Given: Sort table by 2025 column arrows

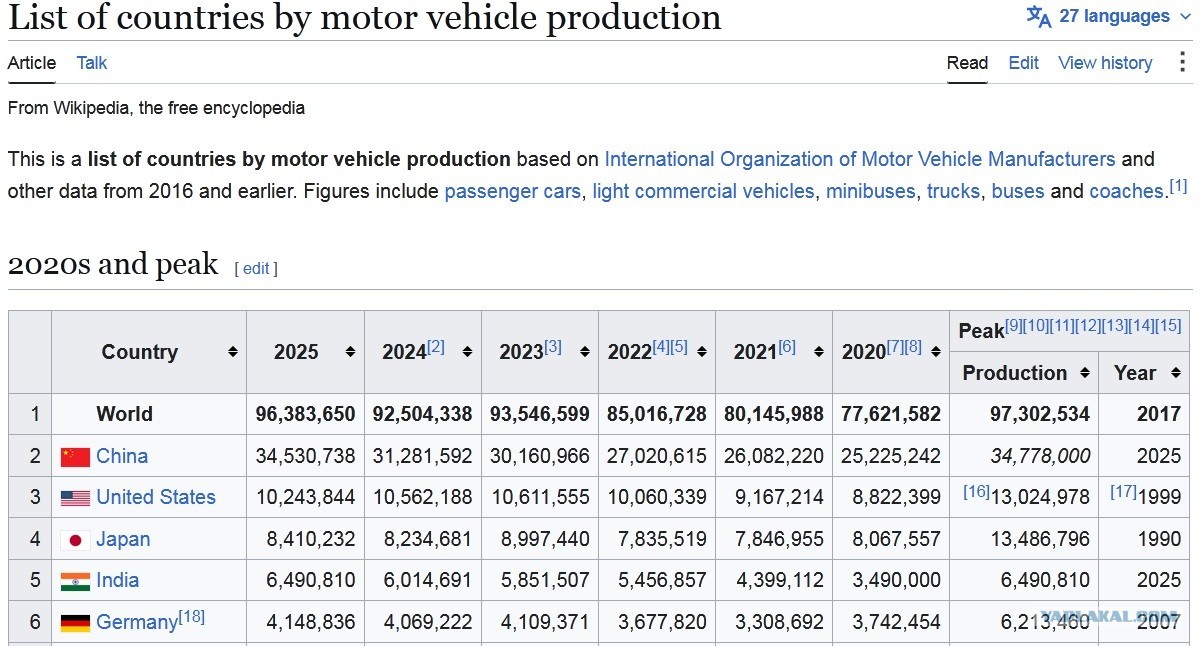Looking at the screenshot, I should 350,352.
